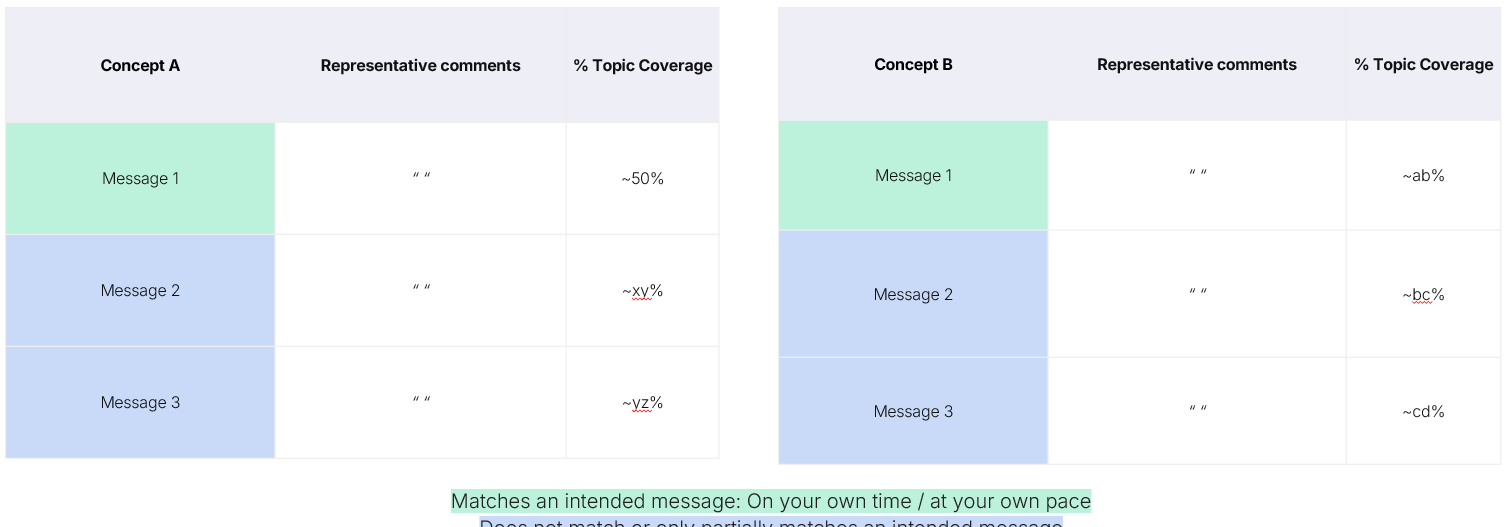1508x527 pixels.
Task: Click green Message 1 cell under Concept A
Action: click(x=140, y=179)
